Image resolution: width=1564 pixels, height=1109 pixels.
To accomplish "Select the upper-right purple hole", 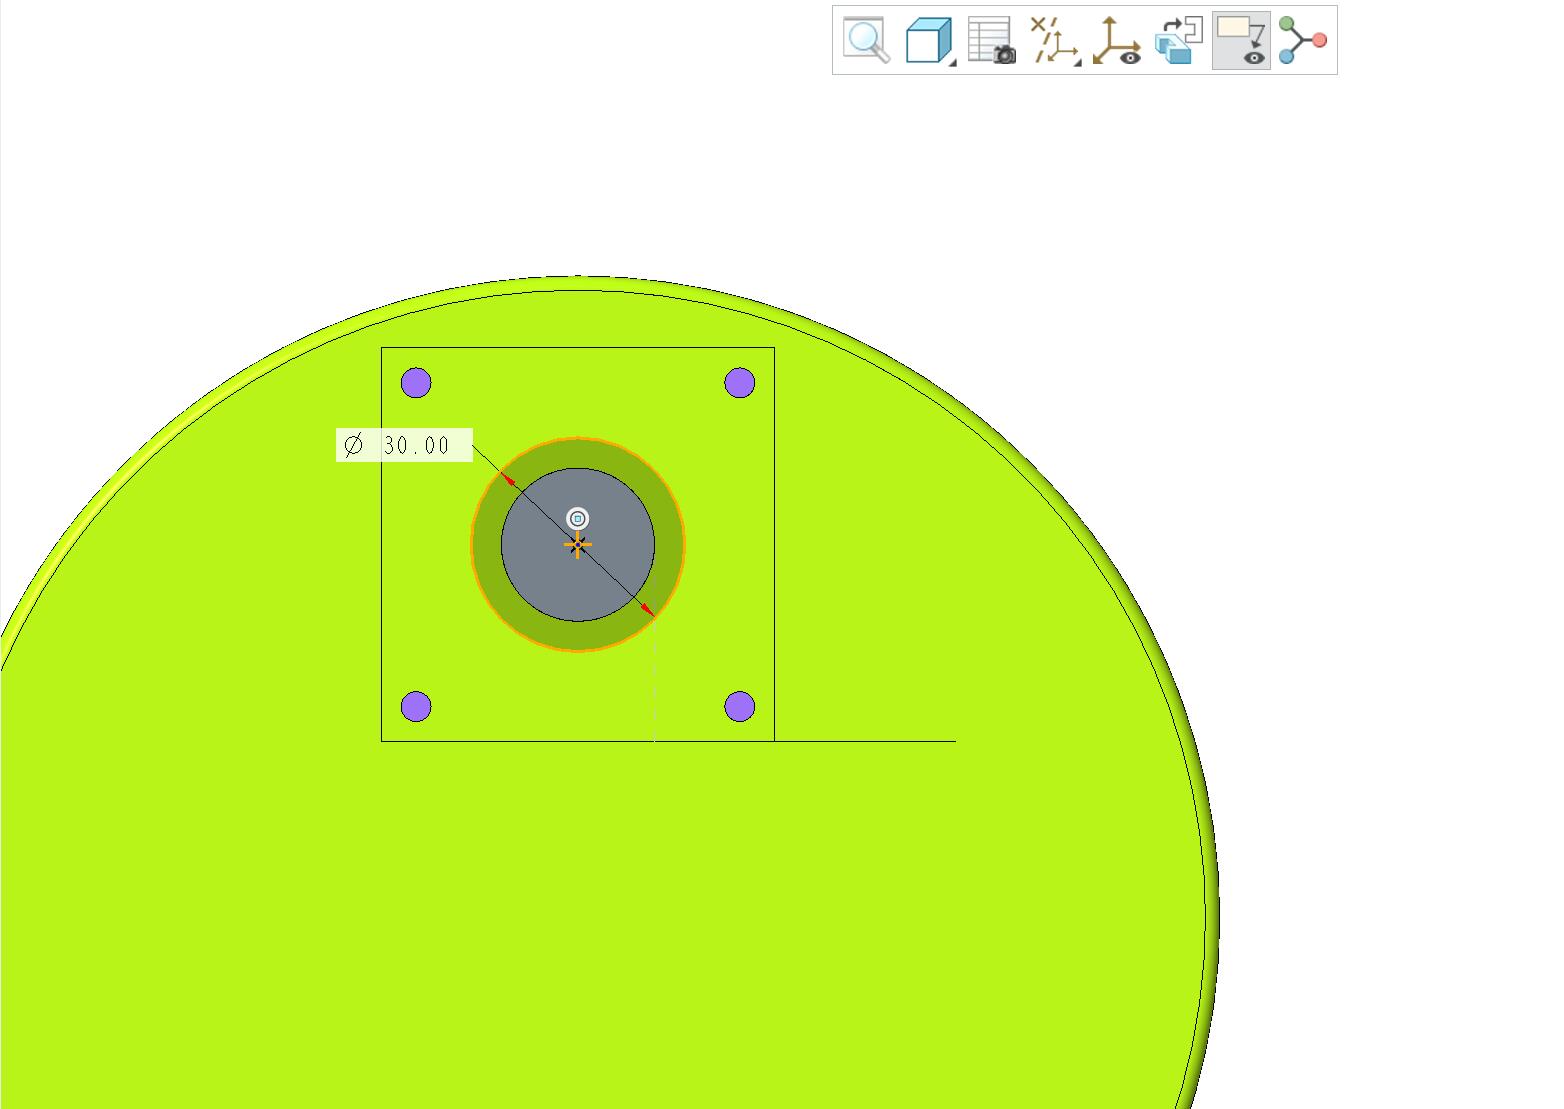I will click(x=739, y=383).
